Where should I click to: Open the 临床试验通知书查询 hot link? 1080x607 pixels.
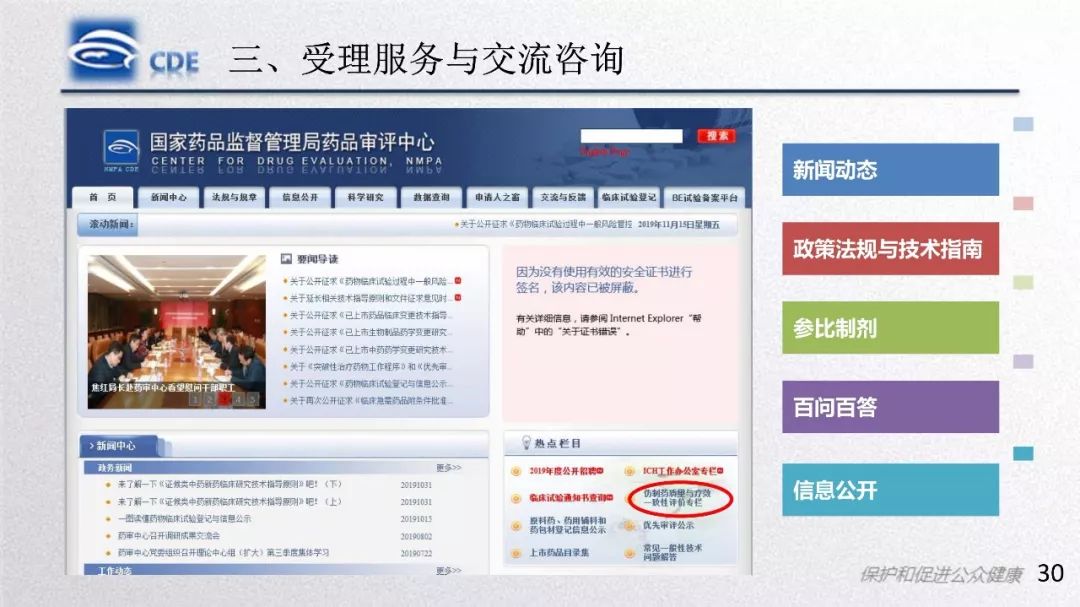pos(570,497)
